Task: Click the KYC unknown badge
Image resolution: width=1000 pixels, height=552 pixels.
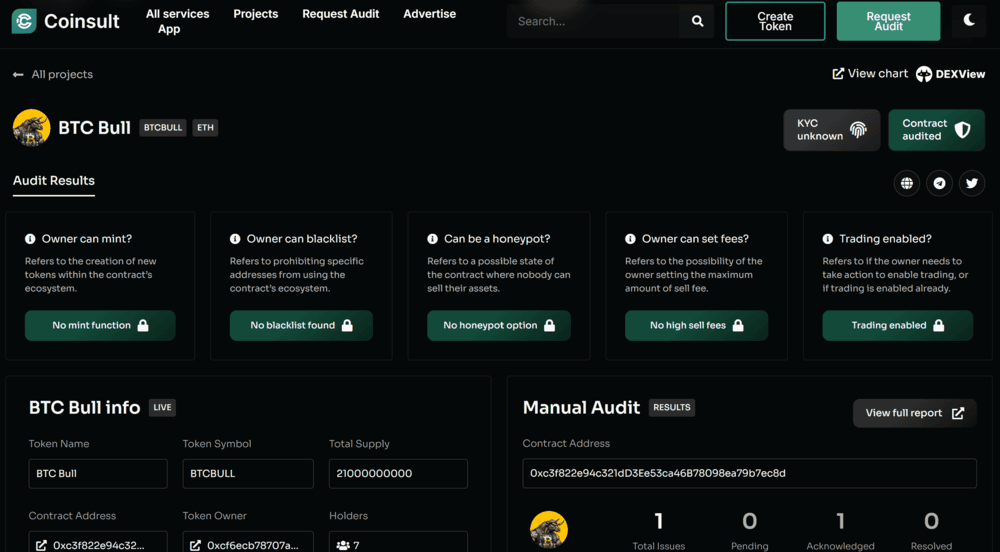Action: [x=832, y=130]
